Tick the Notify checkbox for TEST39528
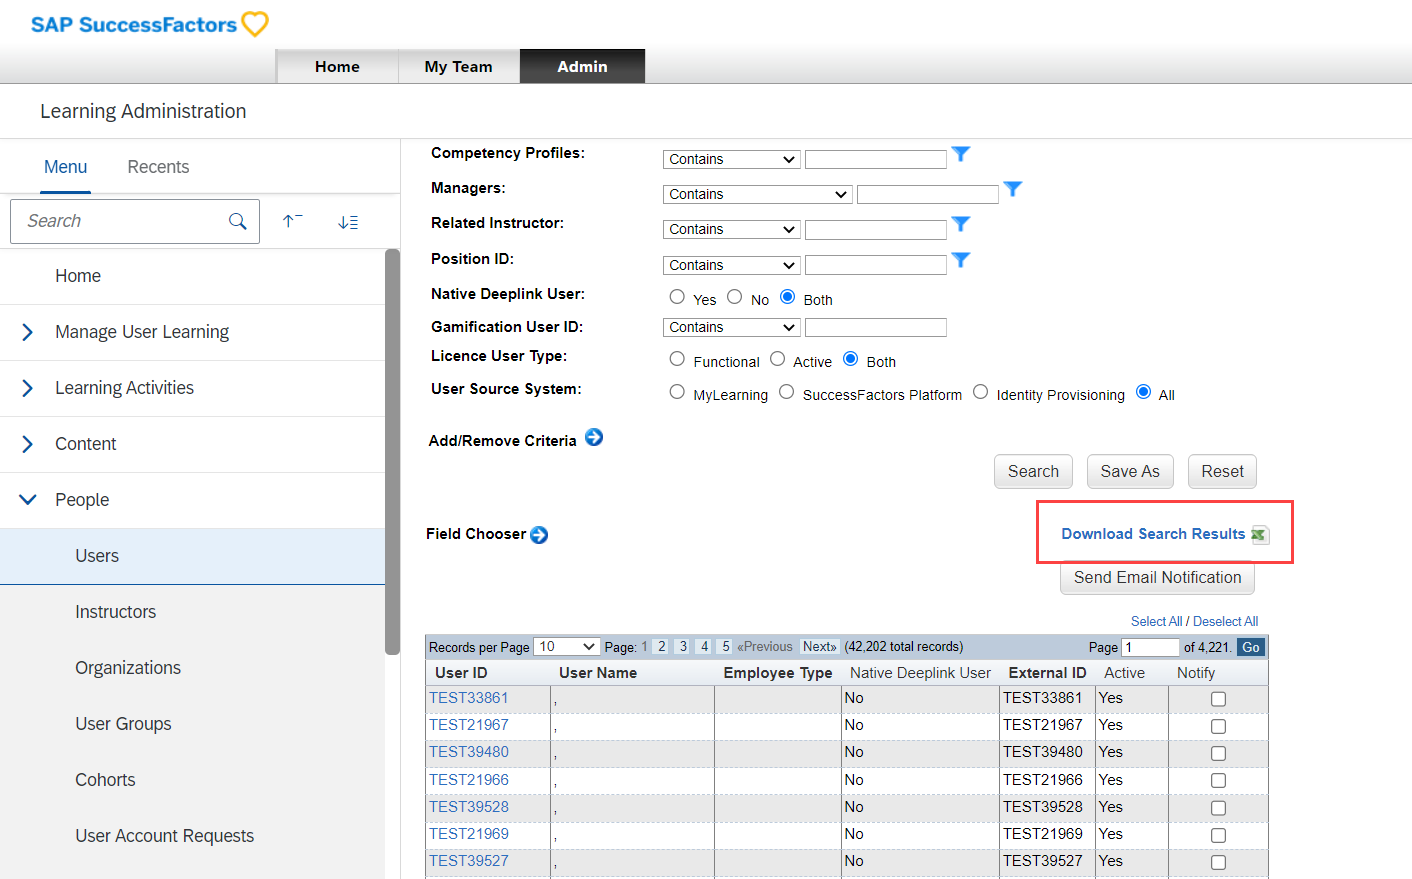Screen dimensions: 1412x879 [1218, 808]
